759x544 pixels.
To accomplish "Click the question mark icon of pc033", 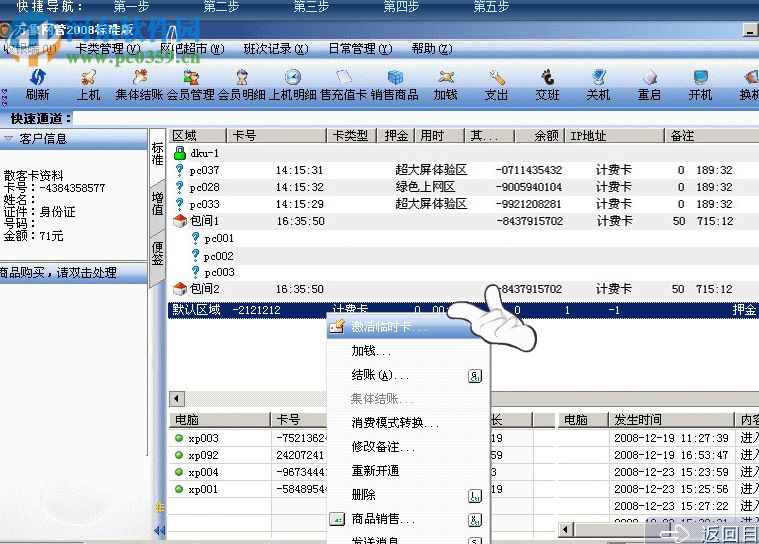I will point(180,204).
